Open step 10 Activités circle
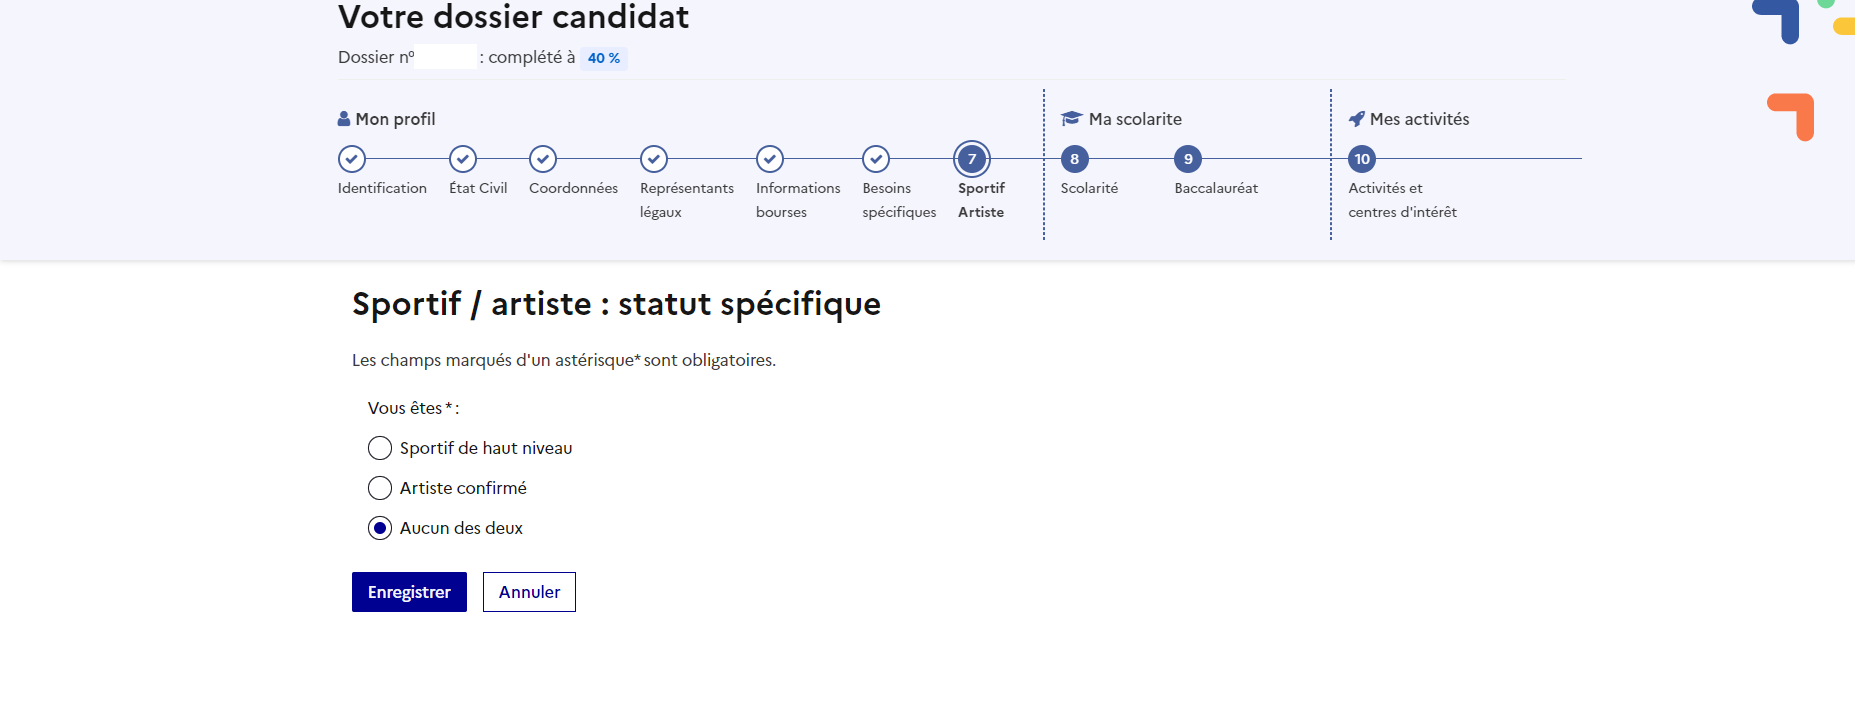Viewport: 1855px width, 705px height. [x=1361, y=159]
